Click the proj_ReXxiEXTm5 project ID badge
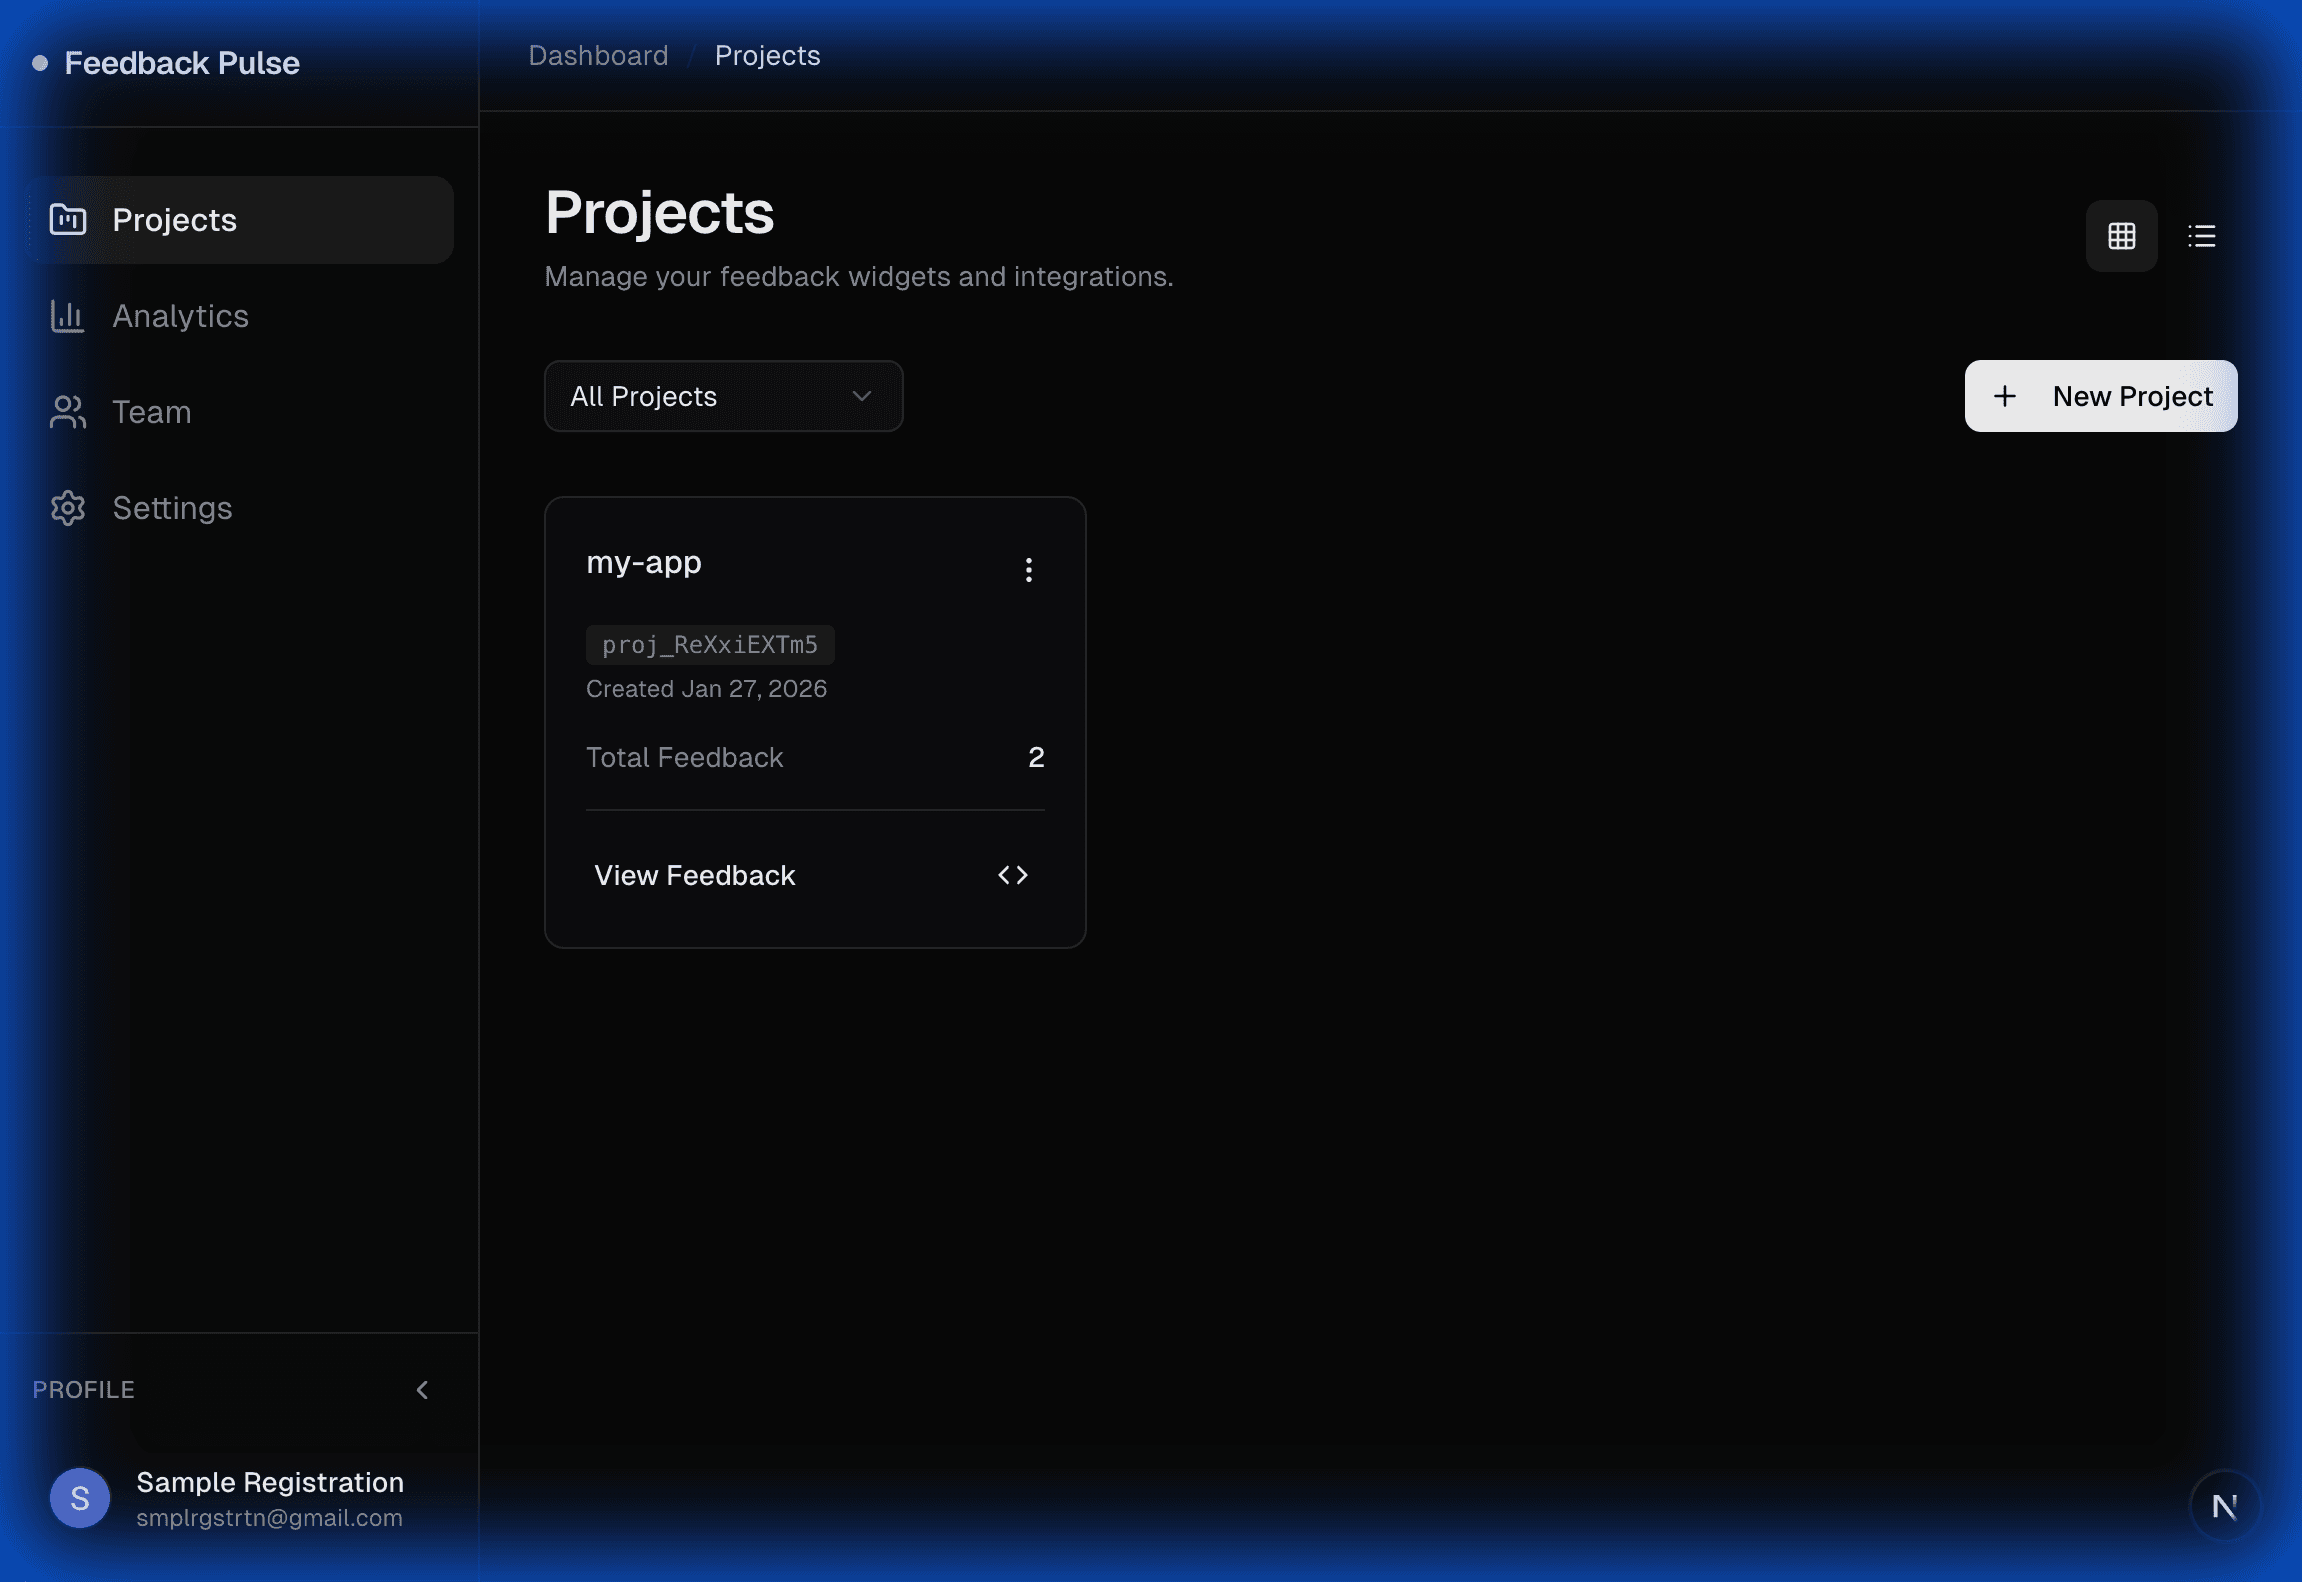 pos(710,644)
